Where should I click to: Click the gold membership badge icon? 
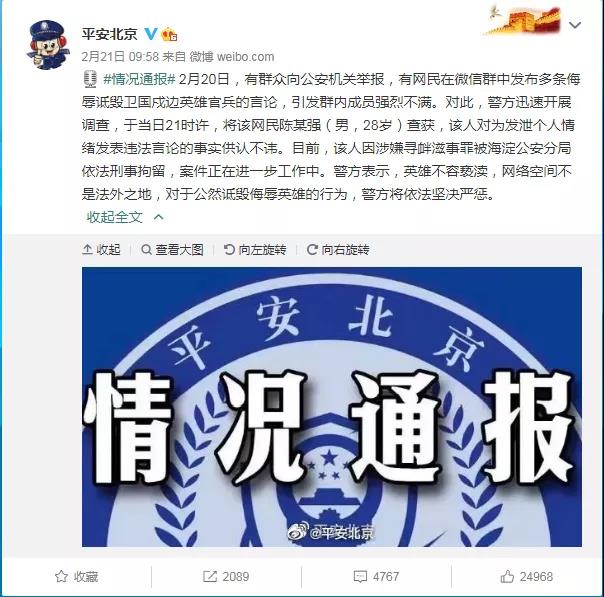click(x=169, y=35)
